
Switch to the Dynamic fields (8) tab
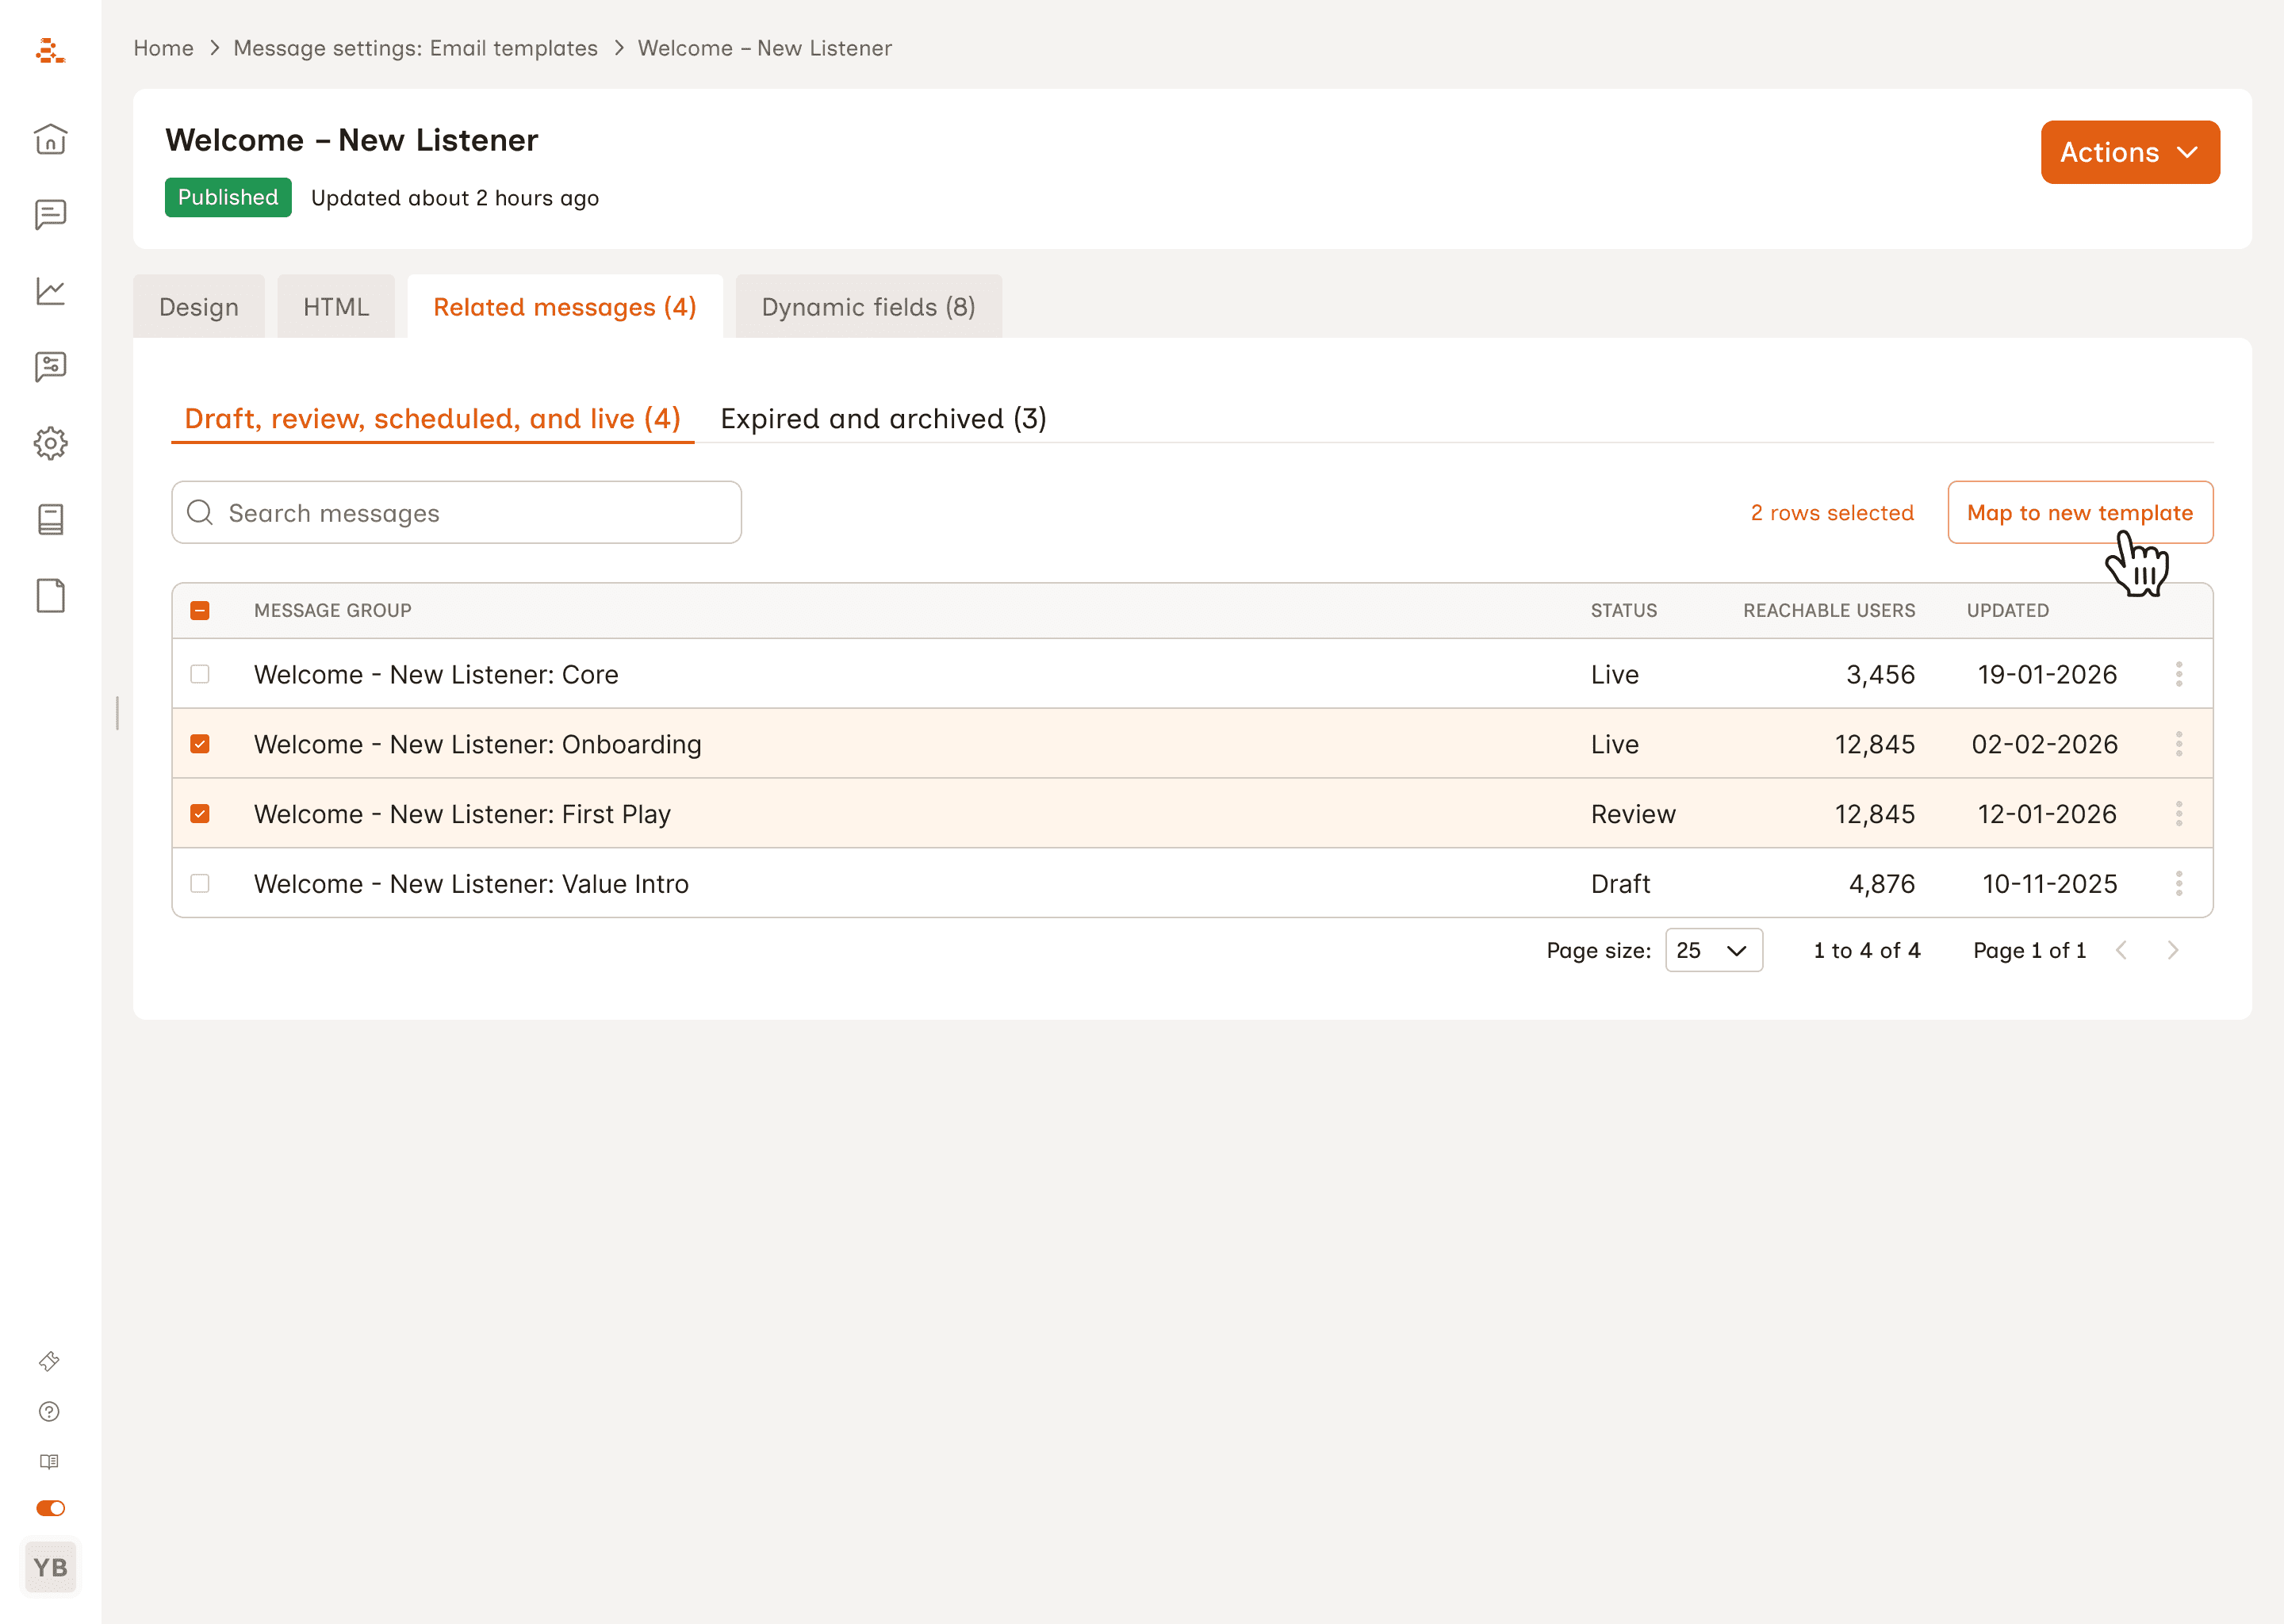pos(868,307)
